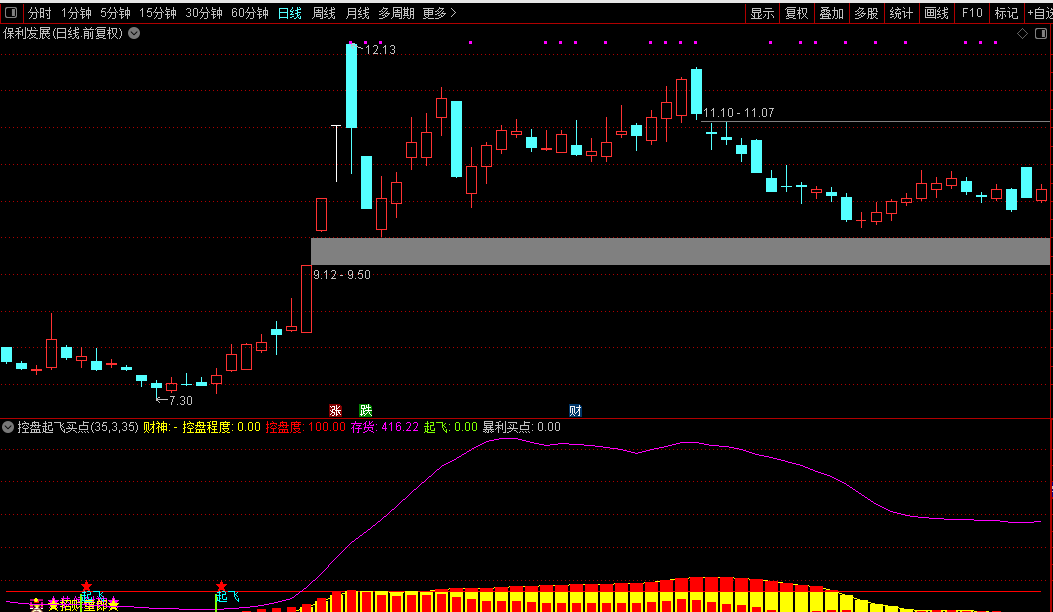Click indicator name 控盘起飞买点(35,3,35)
1053x612 pixels.
[78, 427]
